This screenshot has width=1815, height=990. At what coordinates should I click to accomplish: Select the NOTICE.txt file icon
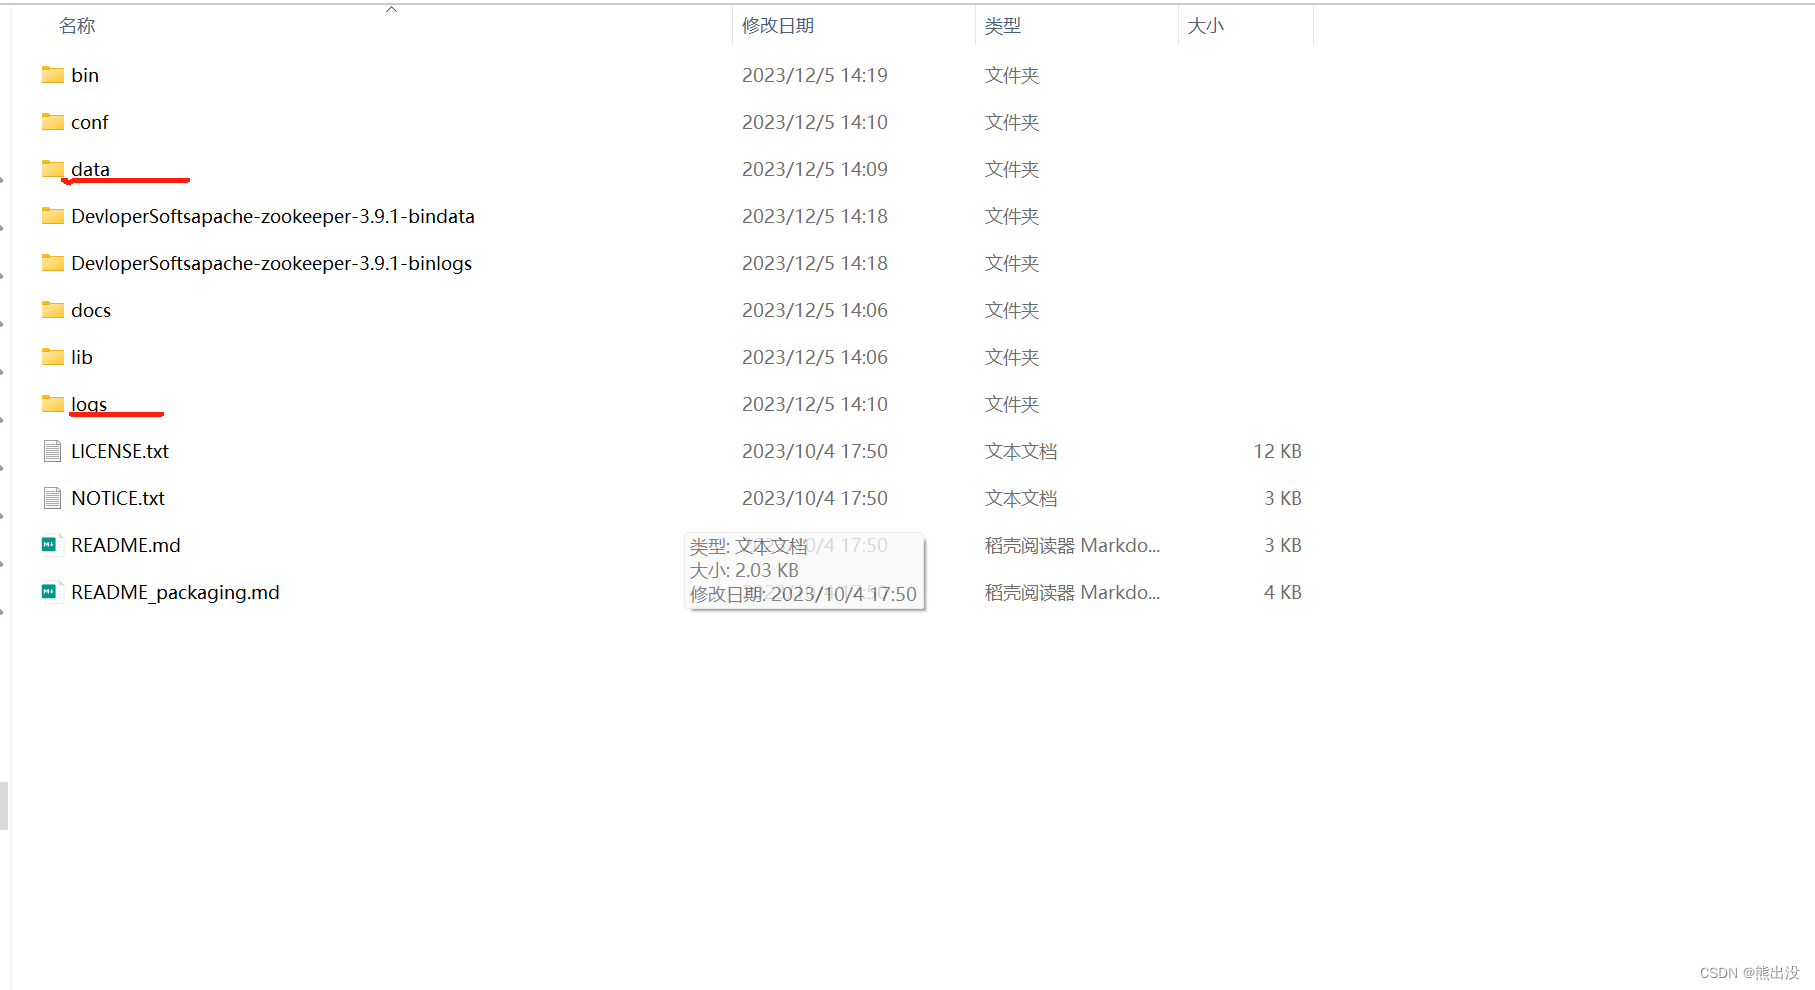[53, 498]
